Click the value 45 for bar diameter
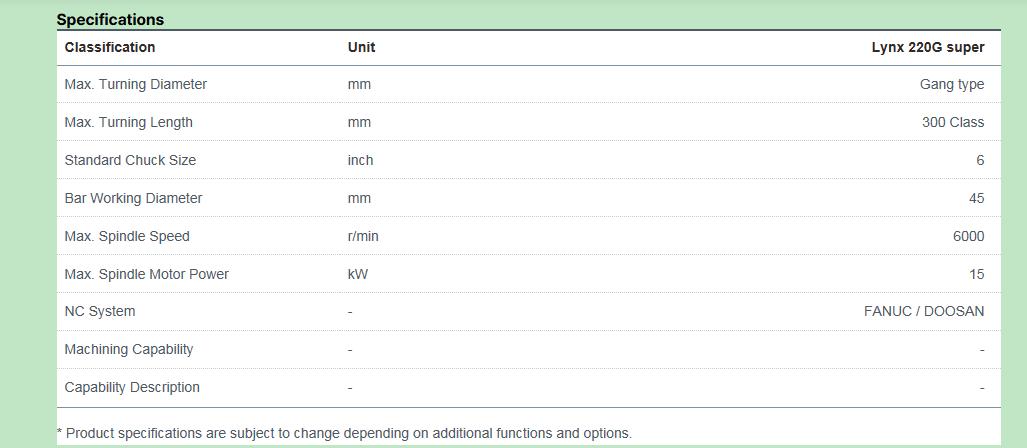Viewport: 1027px width, 448px height. 977,198
